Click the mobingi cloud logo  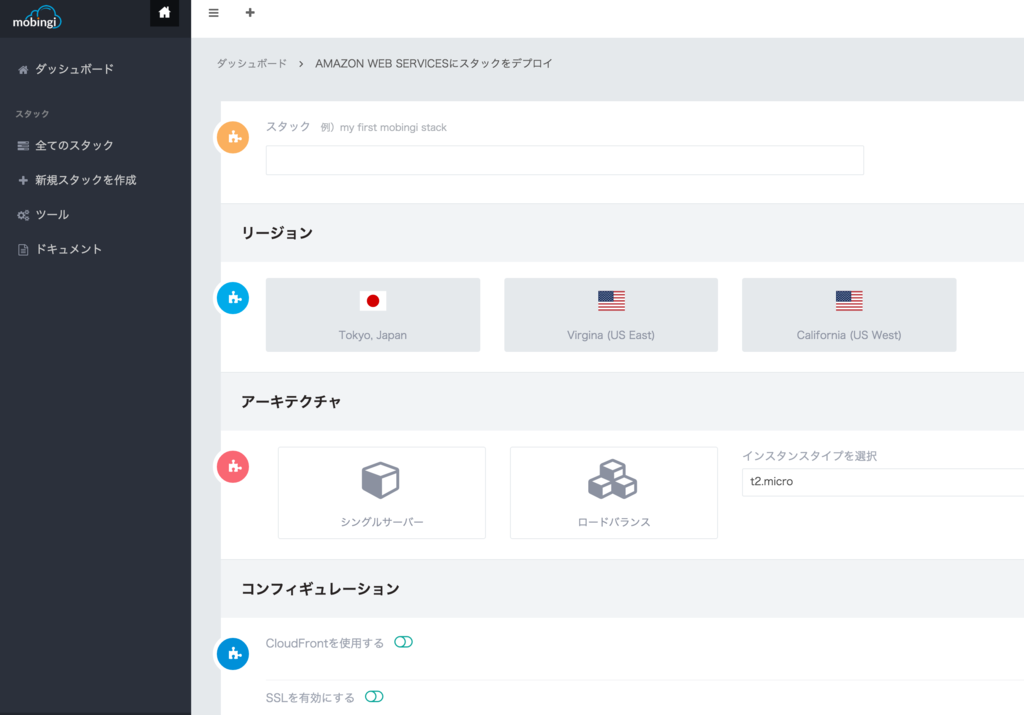coord(37,18)
